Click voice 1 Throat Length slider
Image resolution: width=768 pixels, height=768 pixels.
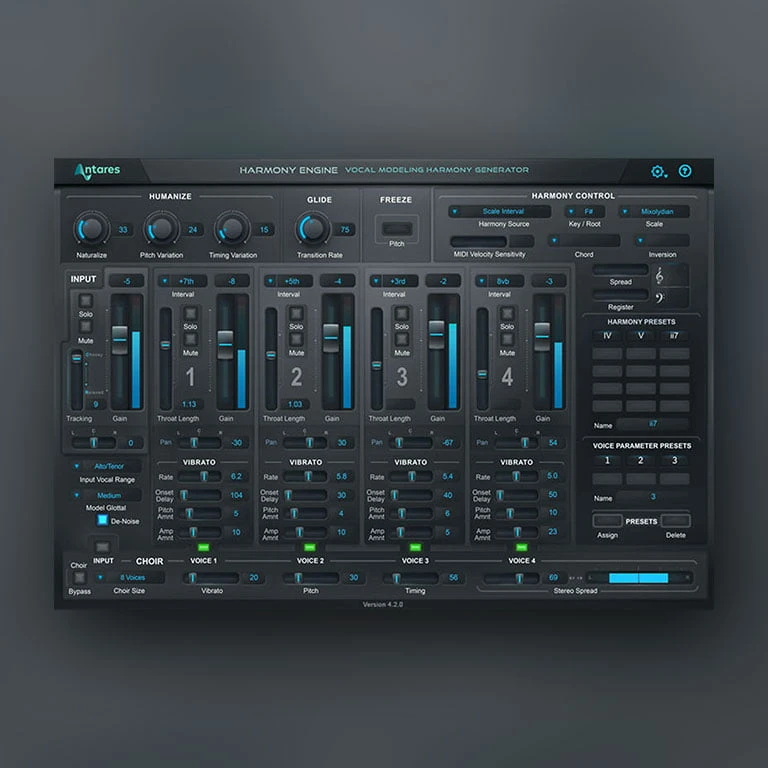point(166,359)
